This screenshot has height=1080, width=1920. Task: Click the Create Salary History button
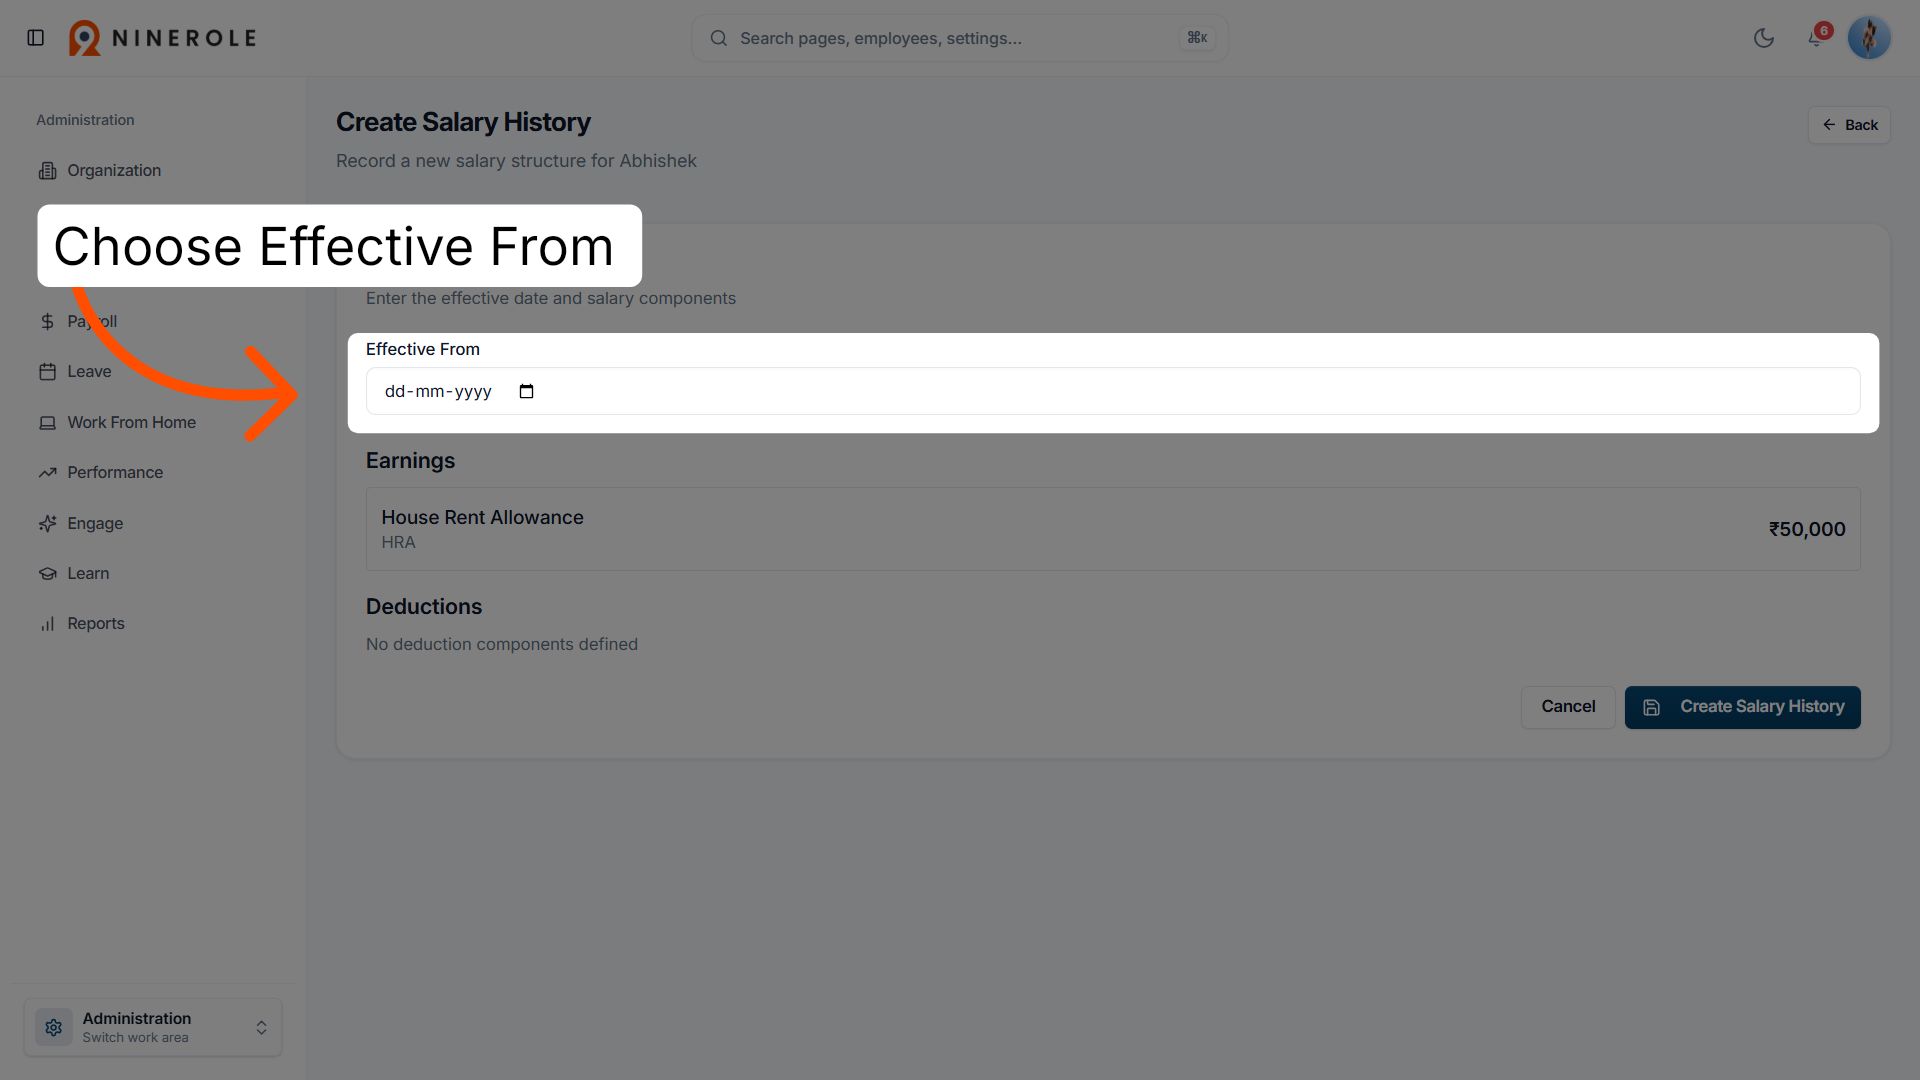tap(1742, 707)
